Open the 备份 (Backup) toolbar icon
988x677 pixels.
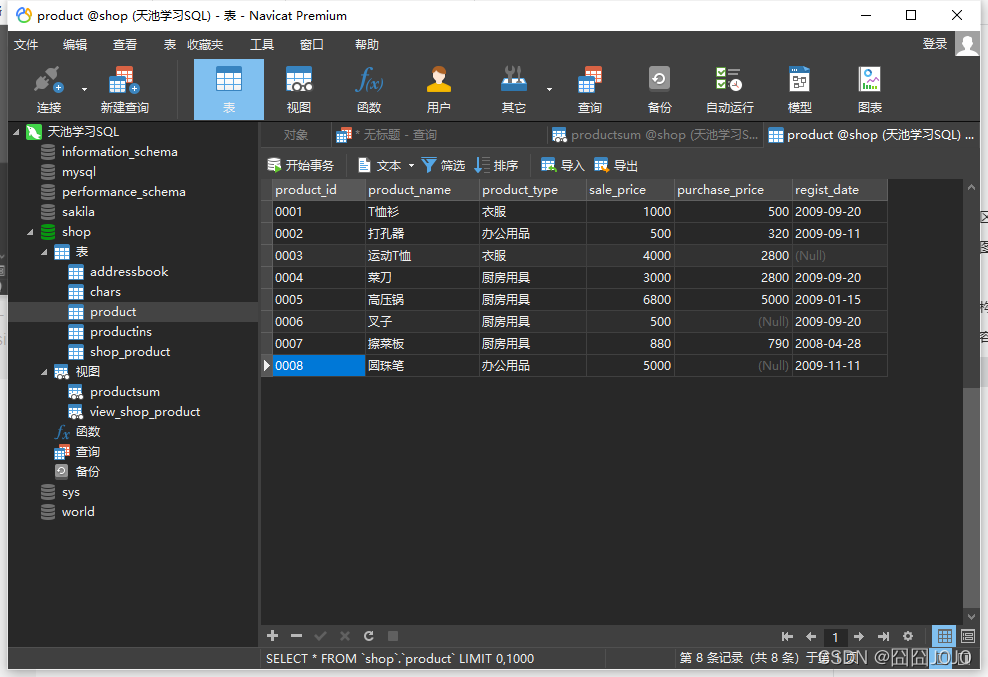click(659, 90)
